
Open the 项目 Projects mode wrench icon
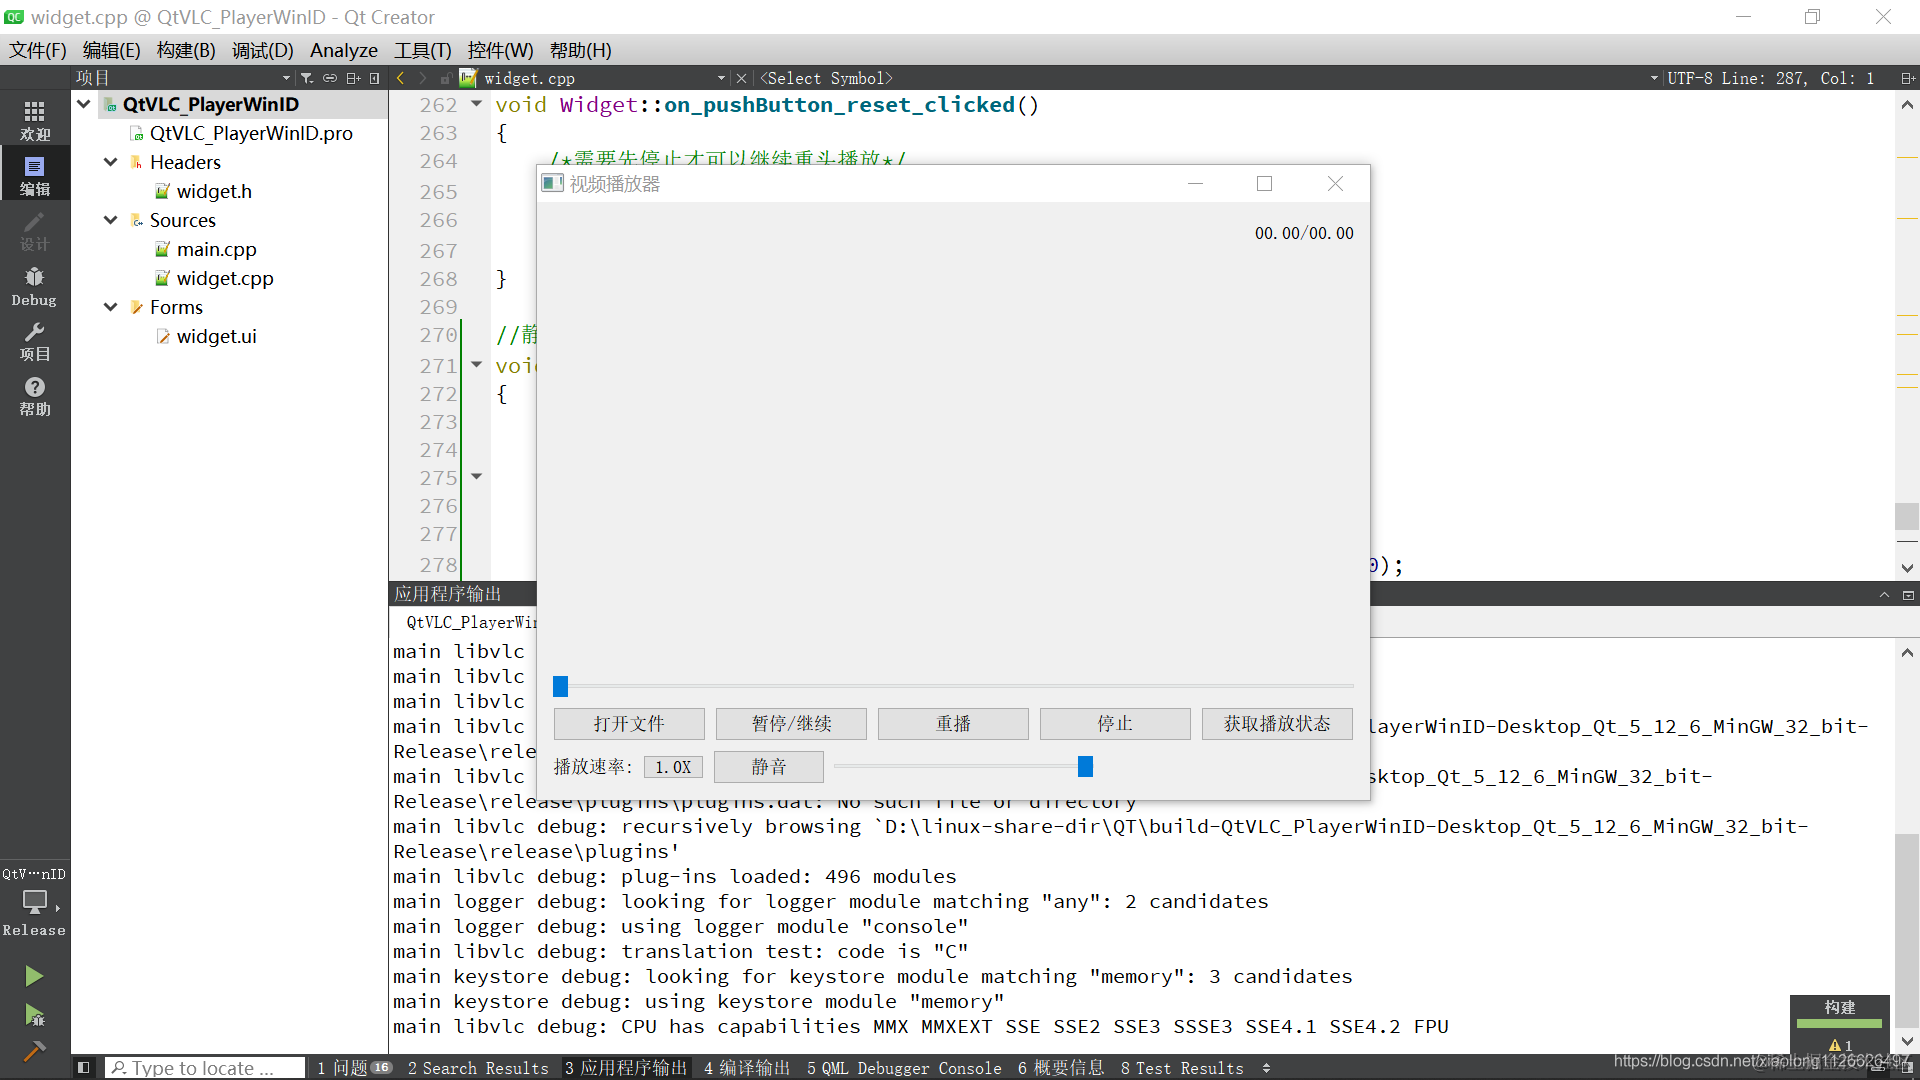[x=34, y=341]
